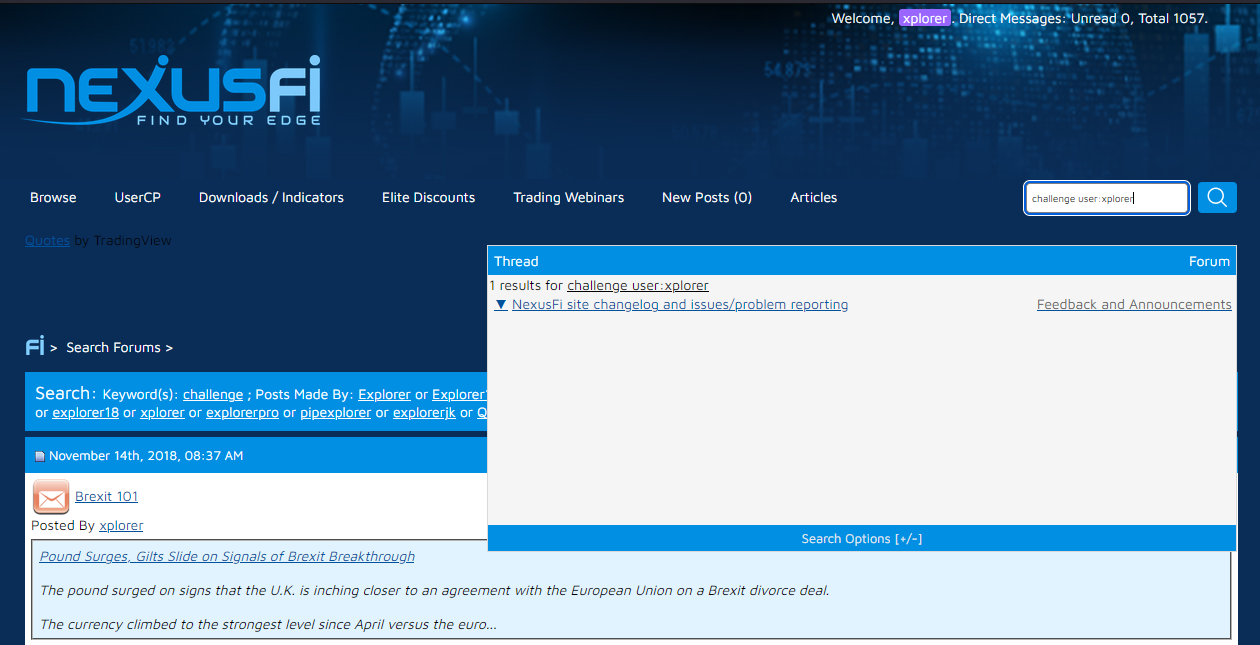Image resolution: width=1260 pixels, height=645 pixels.
Task: Open New Posts (0)
Action: pos(707,197)
